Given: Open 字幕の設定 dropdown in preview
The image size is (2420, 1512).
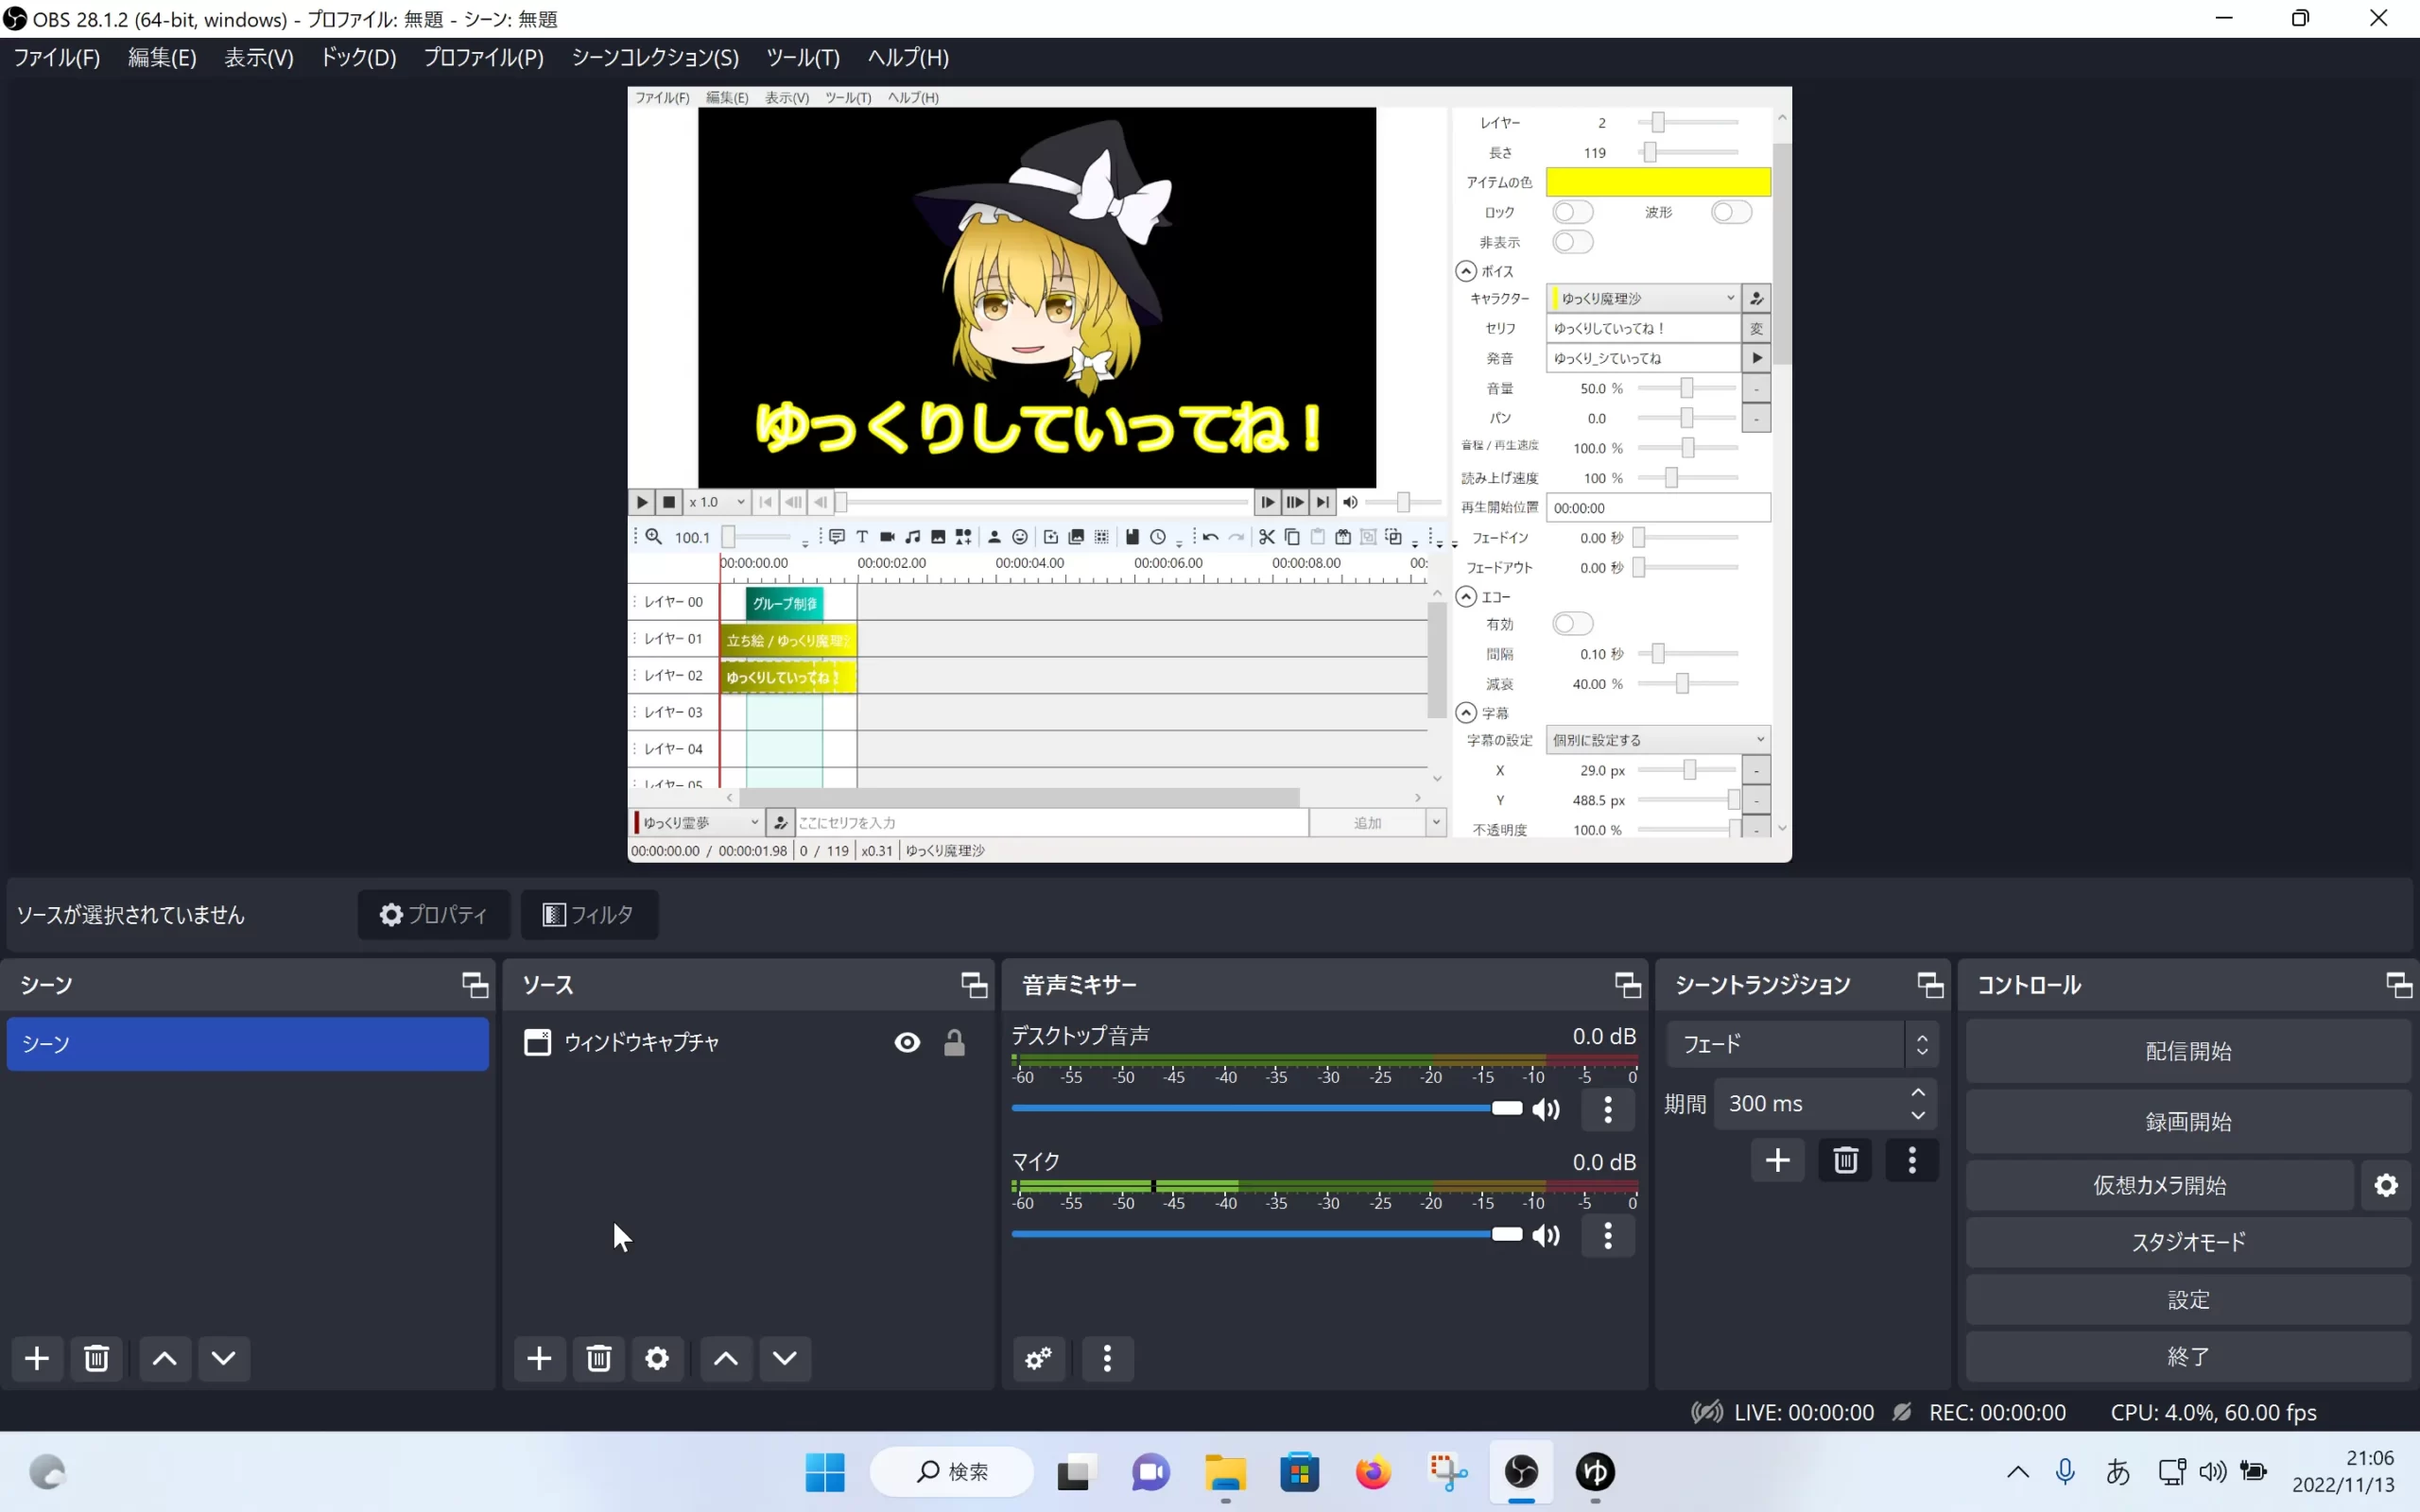Looking at the screenshot, I should coord(1658,740).
